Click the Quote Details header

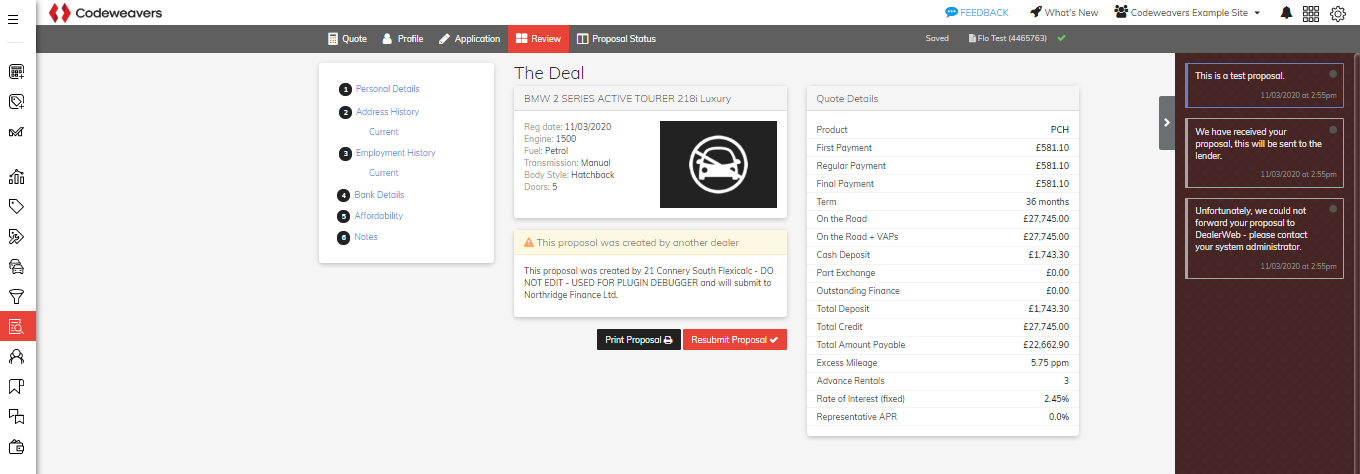pyautogui.click(x=943, y=99)
